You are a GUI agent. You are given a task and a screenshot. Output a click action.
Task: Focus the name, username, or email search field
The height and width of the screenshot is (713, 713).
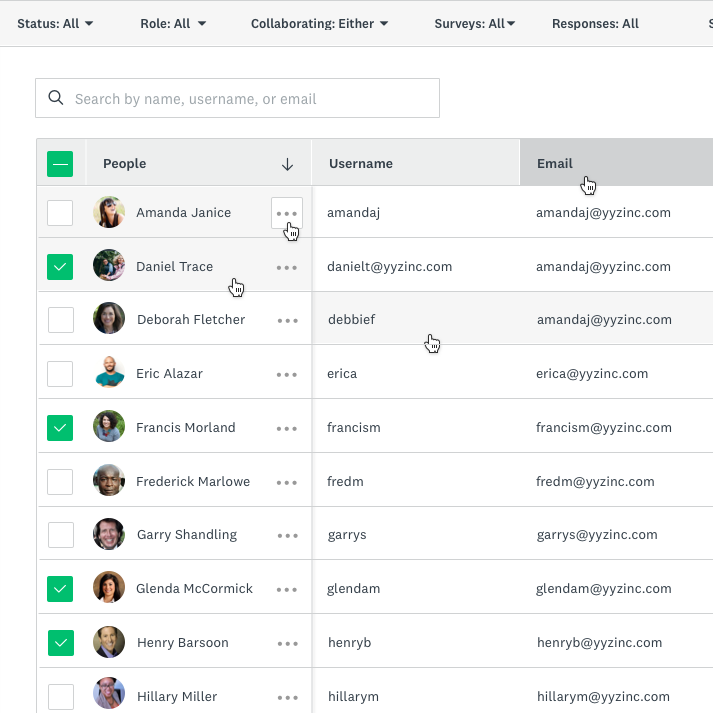coord(237,98)
